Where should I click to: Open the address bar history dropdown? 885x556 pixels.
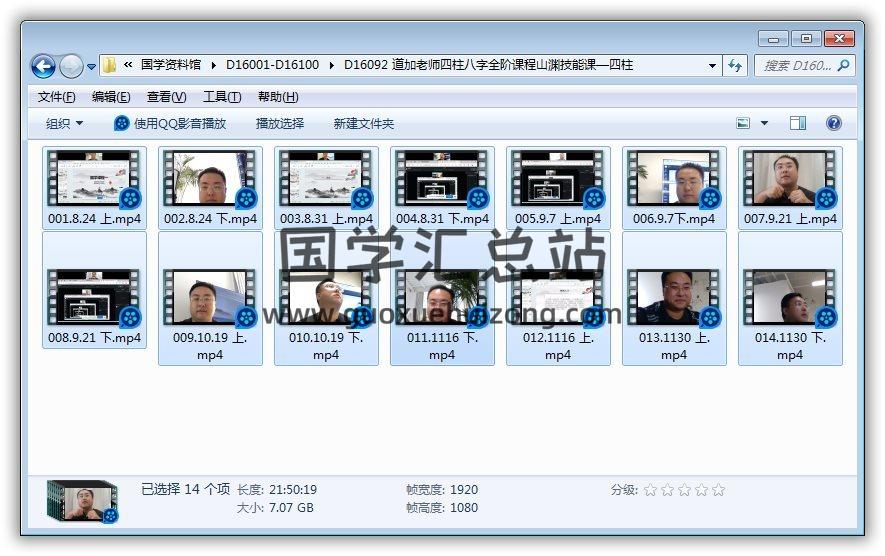[x=712, y=65]
